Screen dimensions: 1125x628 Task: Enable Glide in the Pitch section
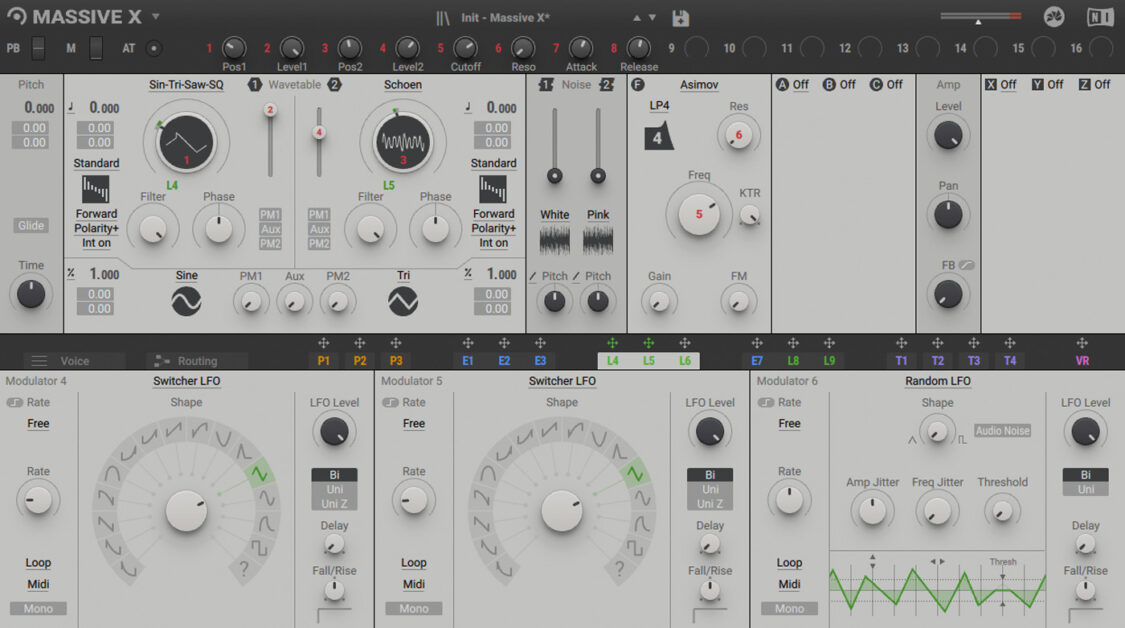point(30,225)
